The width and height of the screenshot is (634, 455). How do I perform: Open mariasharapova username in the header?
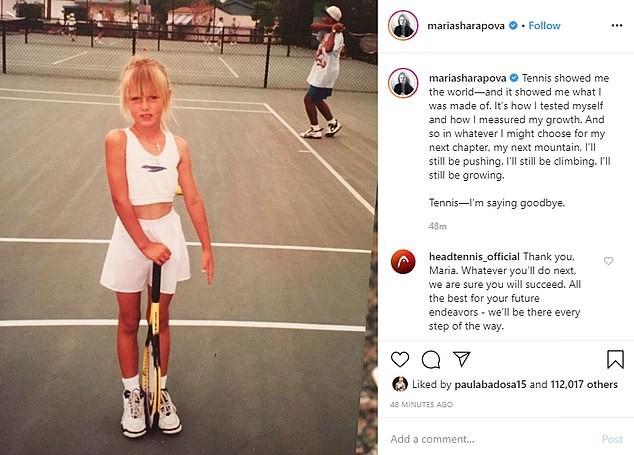click(x=466, y=26)
